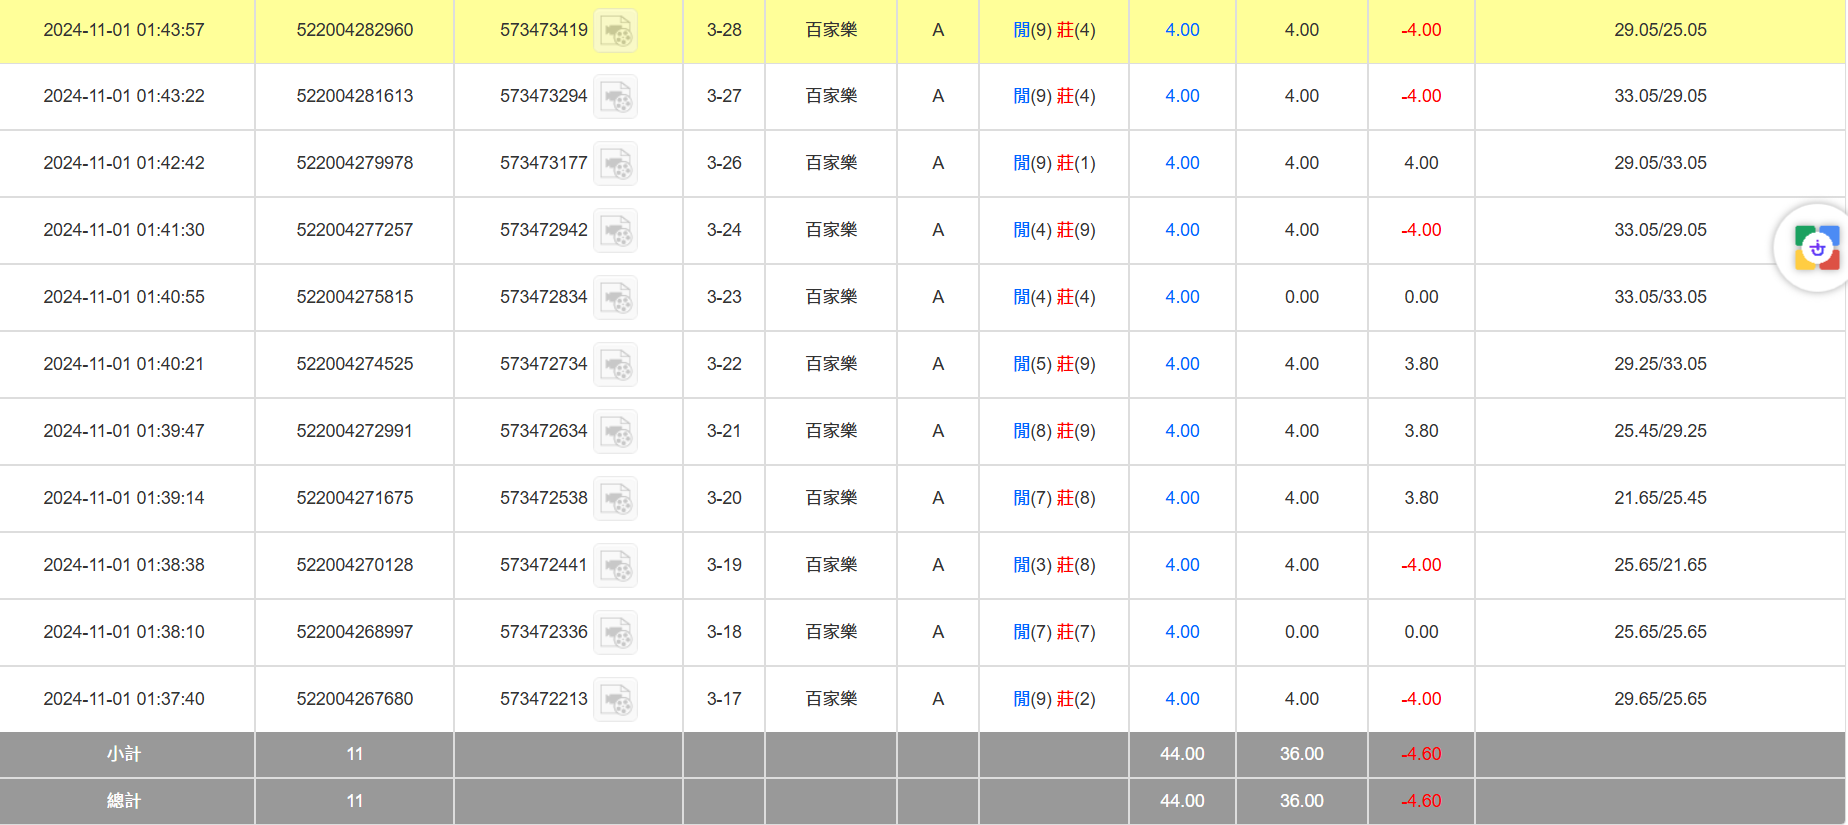Click the replay icon beside 573472834
Image resolution: width=1848 pixels, height=825 pixels.
click(x=615, y=298)
